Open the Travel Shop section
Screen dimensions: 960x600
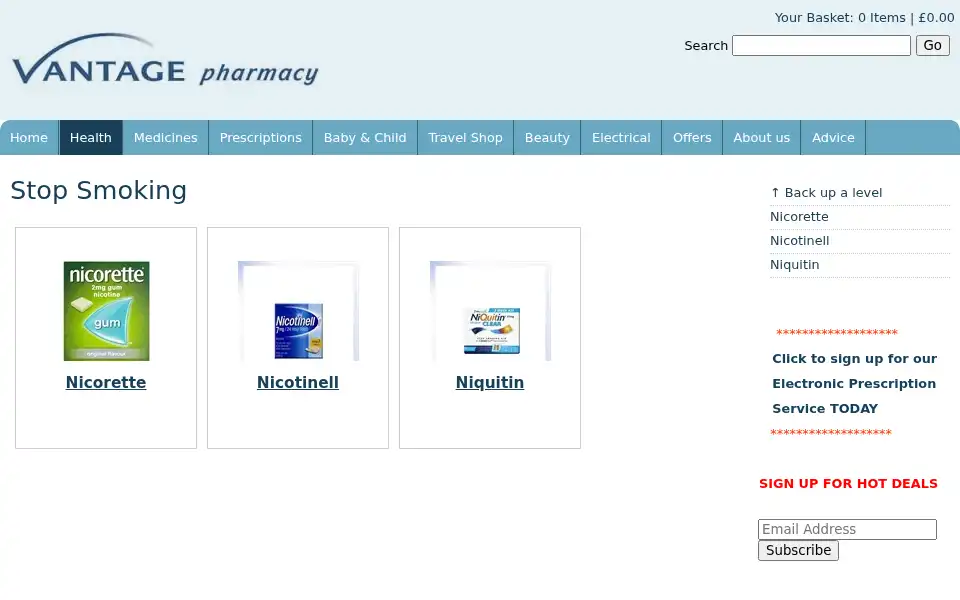coord(465,138)
